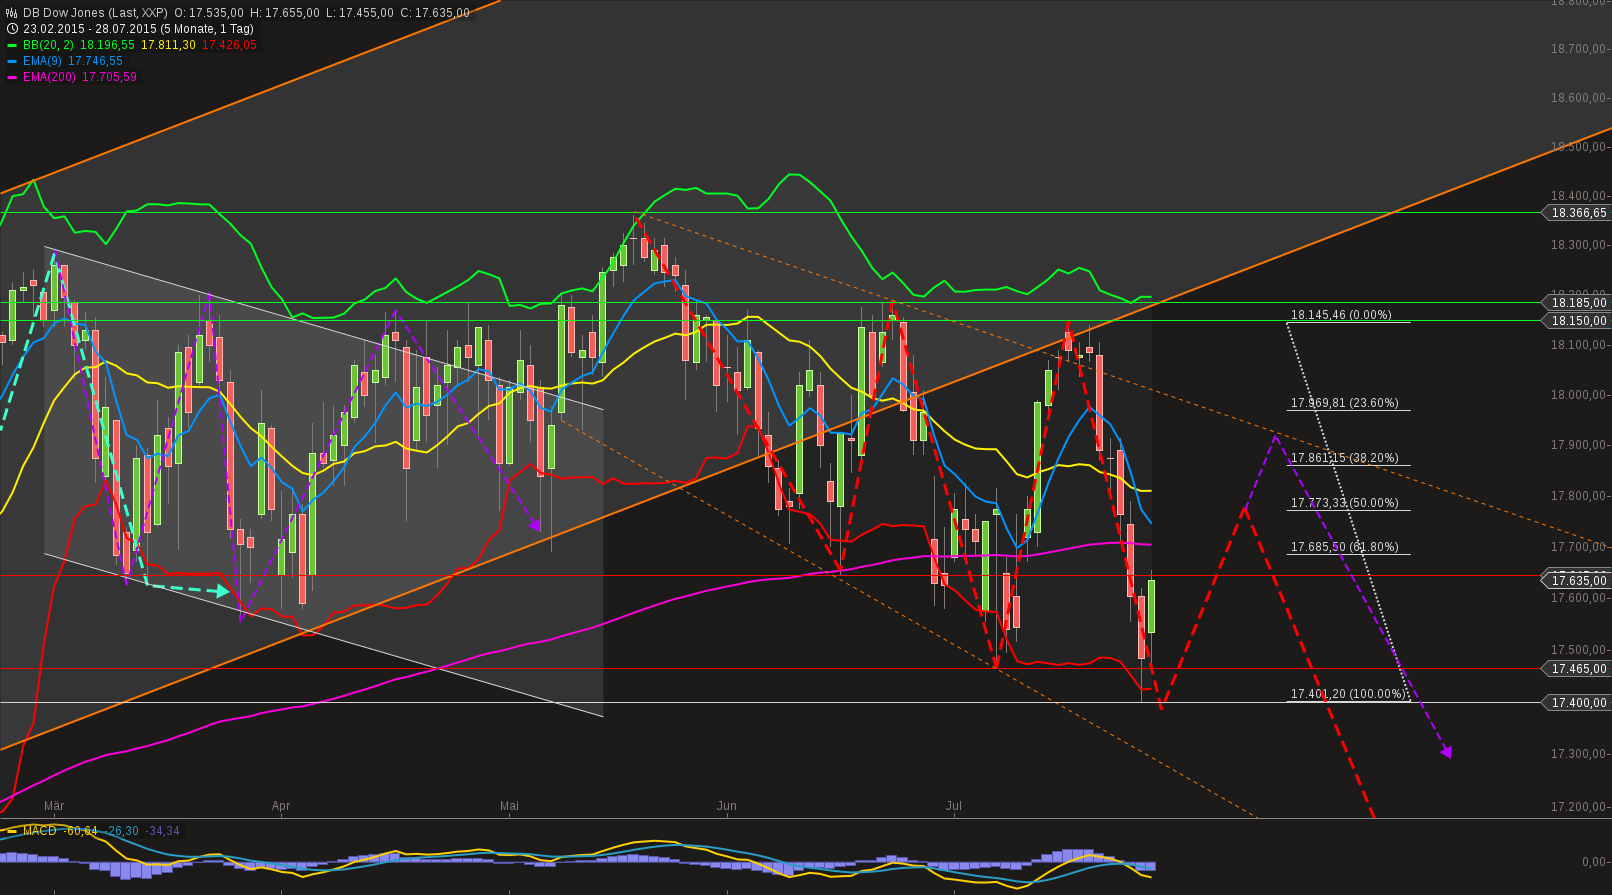
Task: Click the lower Bollinger value 17.426,05
Action: [229, 45]
